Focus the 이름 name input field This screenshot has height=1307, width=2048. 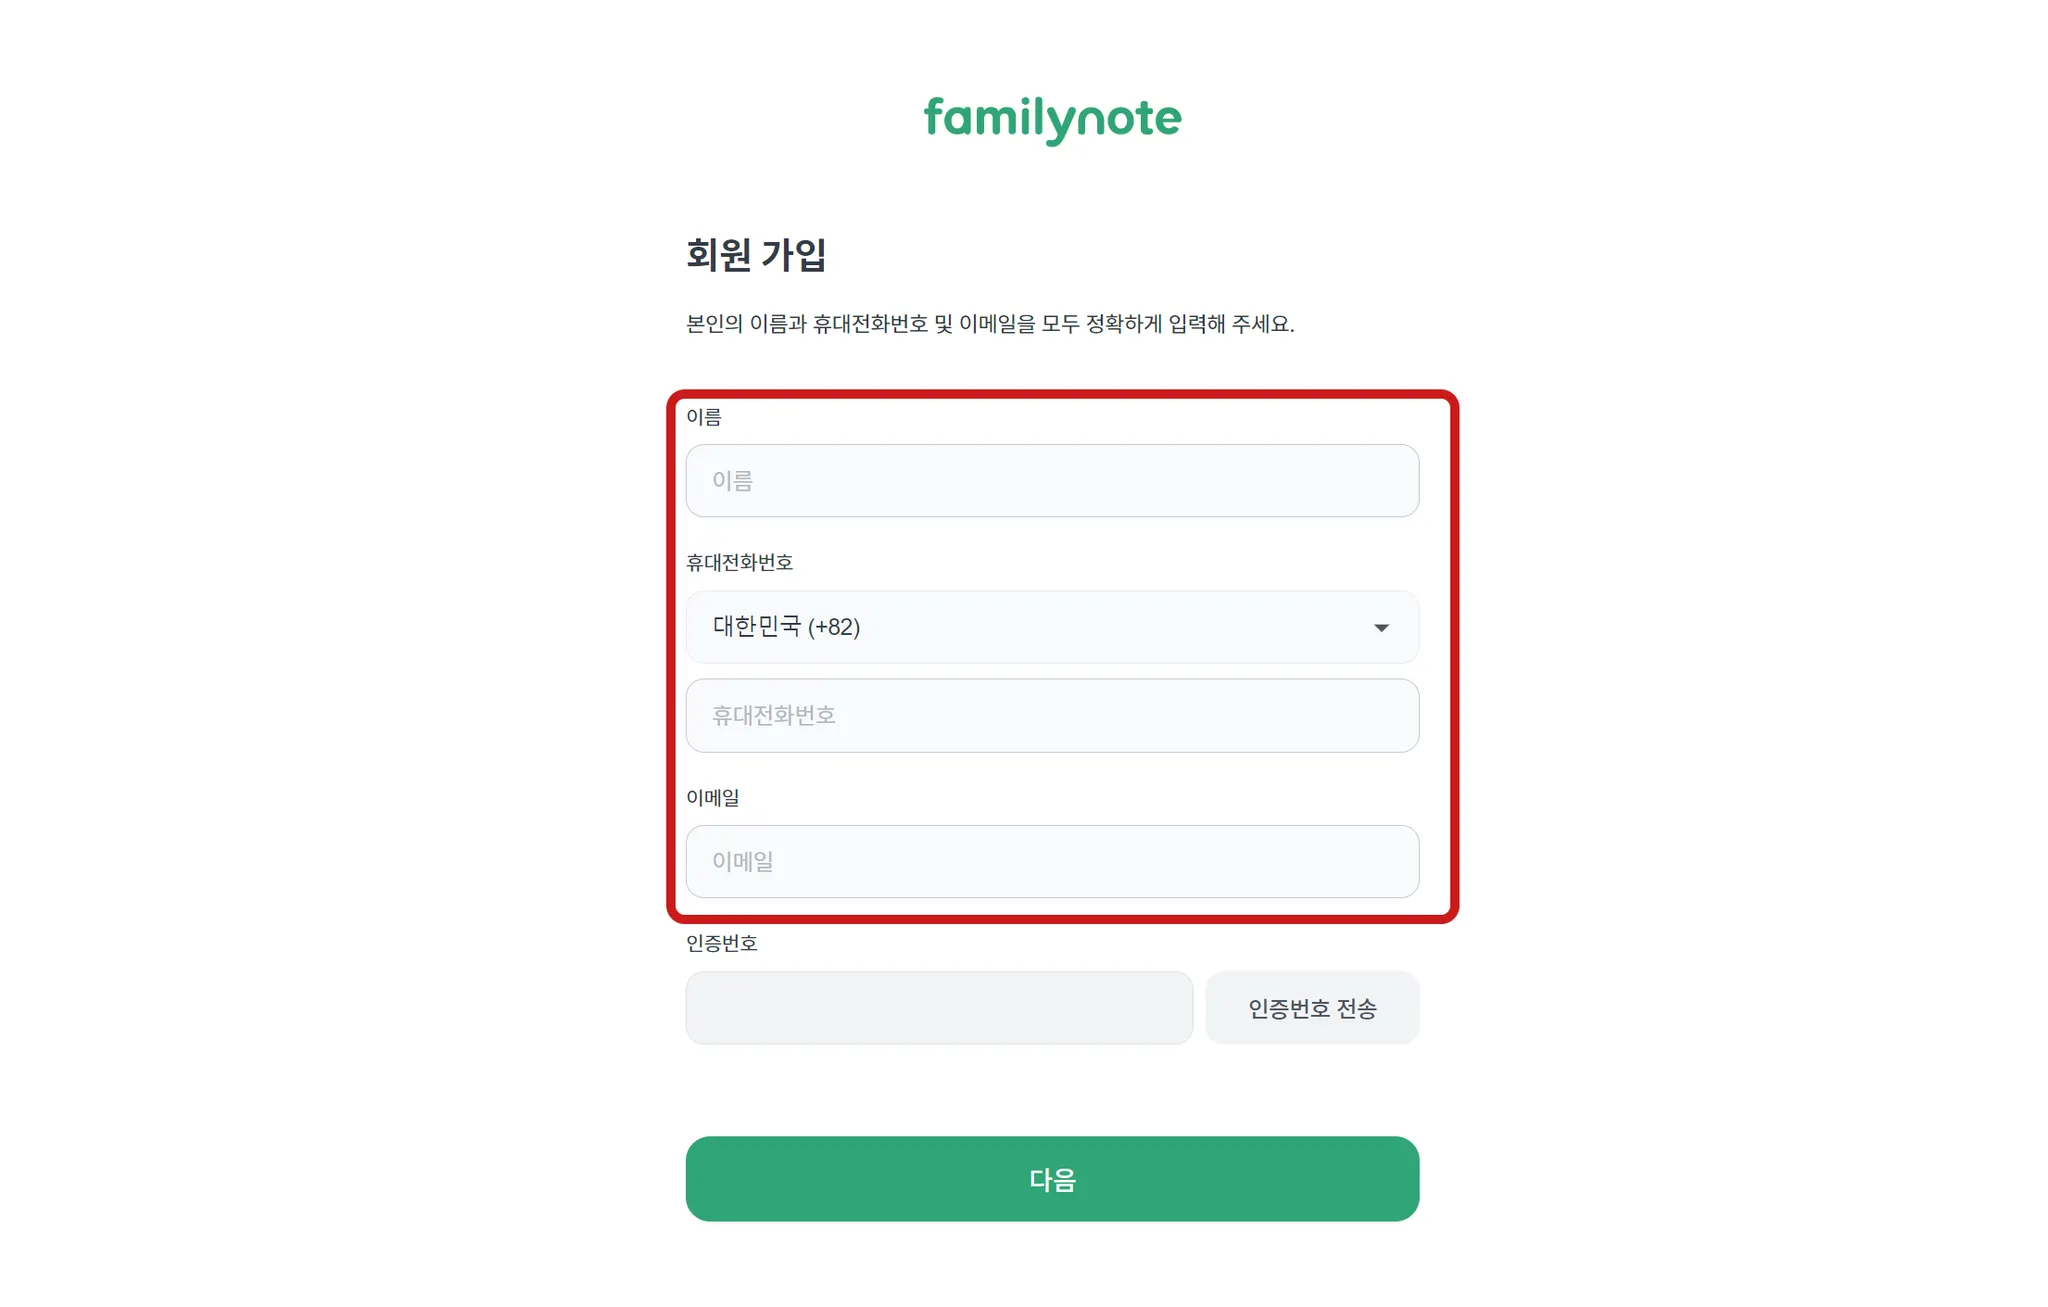point(1051,481)
